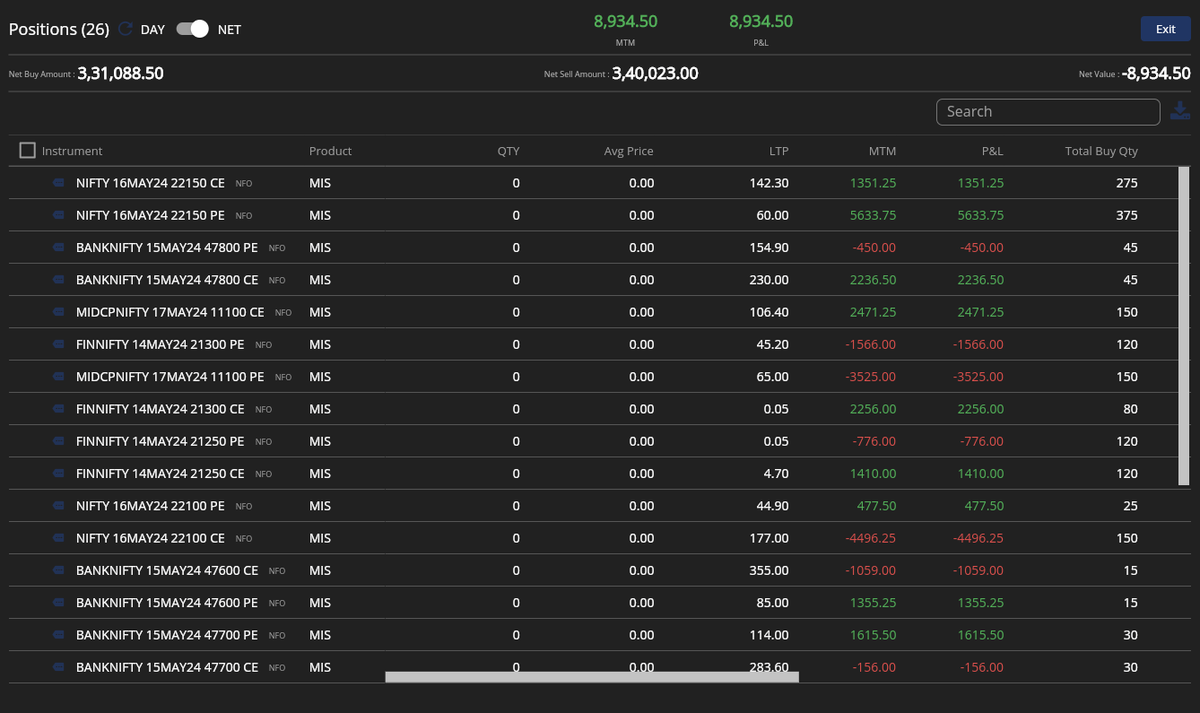Click the tag icon for BANKNIFTY 15MAY24 47600 CE

59,570
